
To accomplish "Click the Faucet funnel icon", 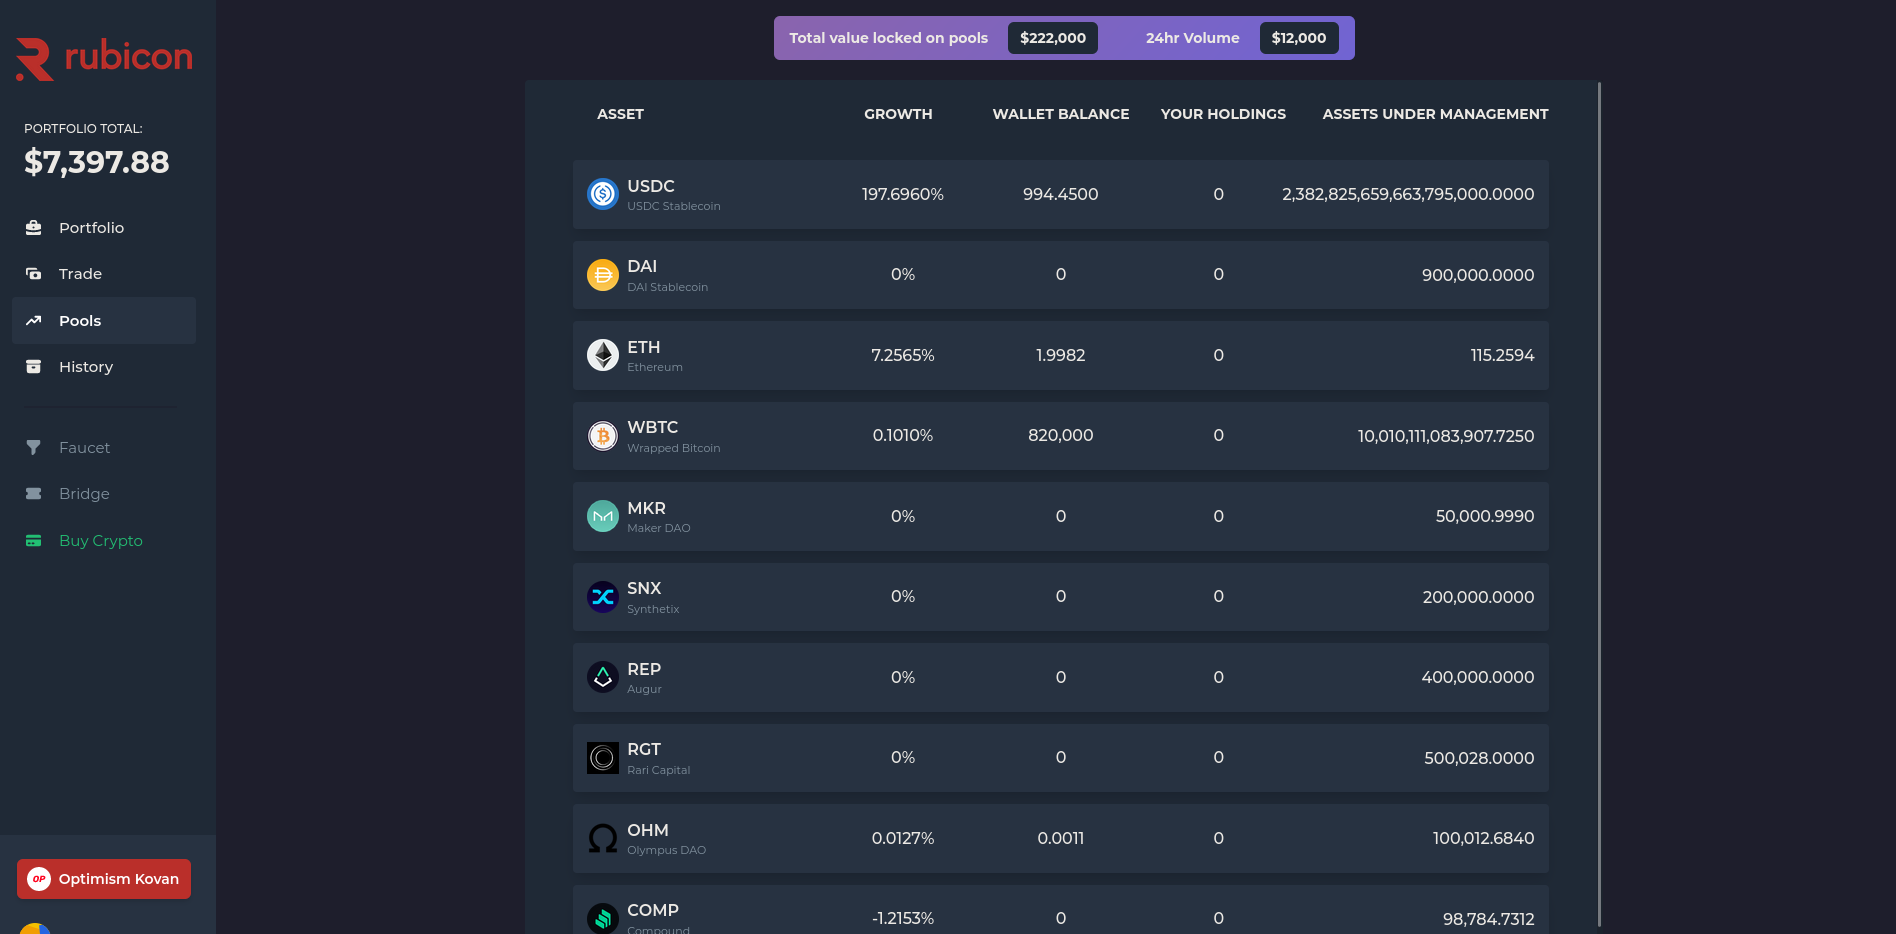I will tap(33, 448).
